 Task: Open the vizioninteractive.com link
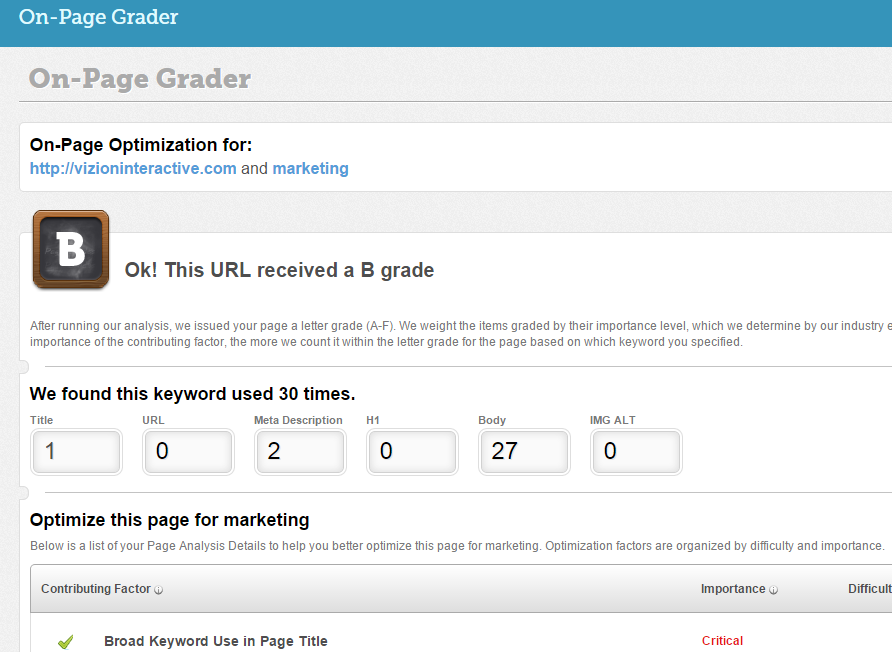pos(133,168)
